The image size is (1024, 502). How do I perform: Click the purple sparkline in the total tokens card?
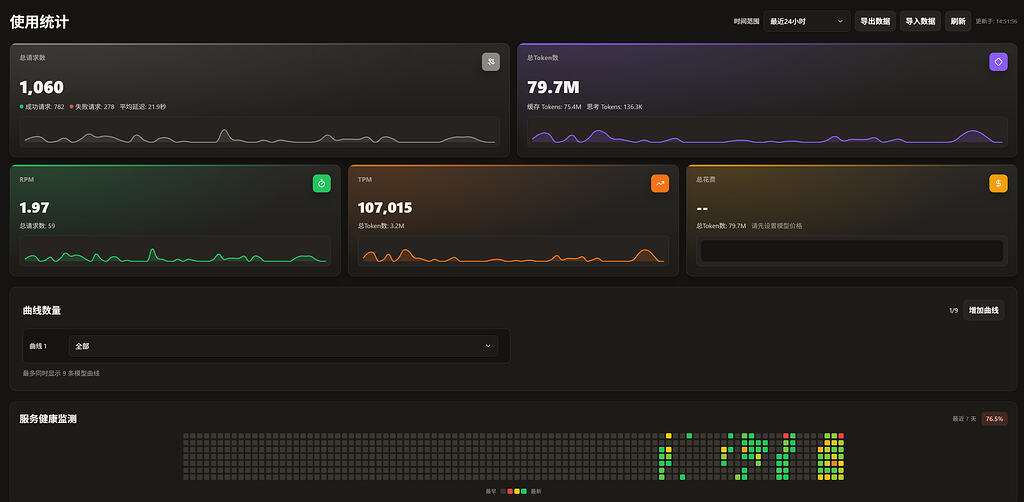(767, 132)
